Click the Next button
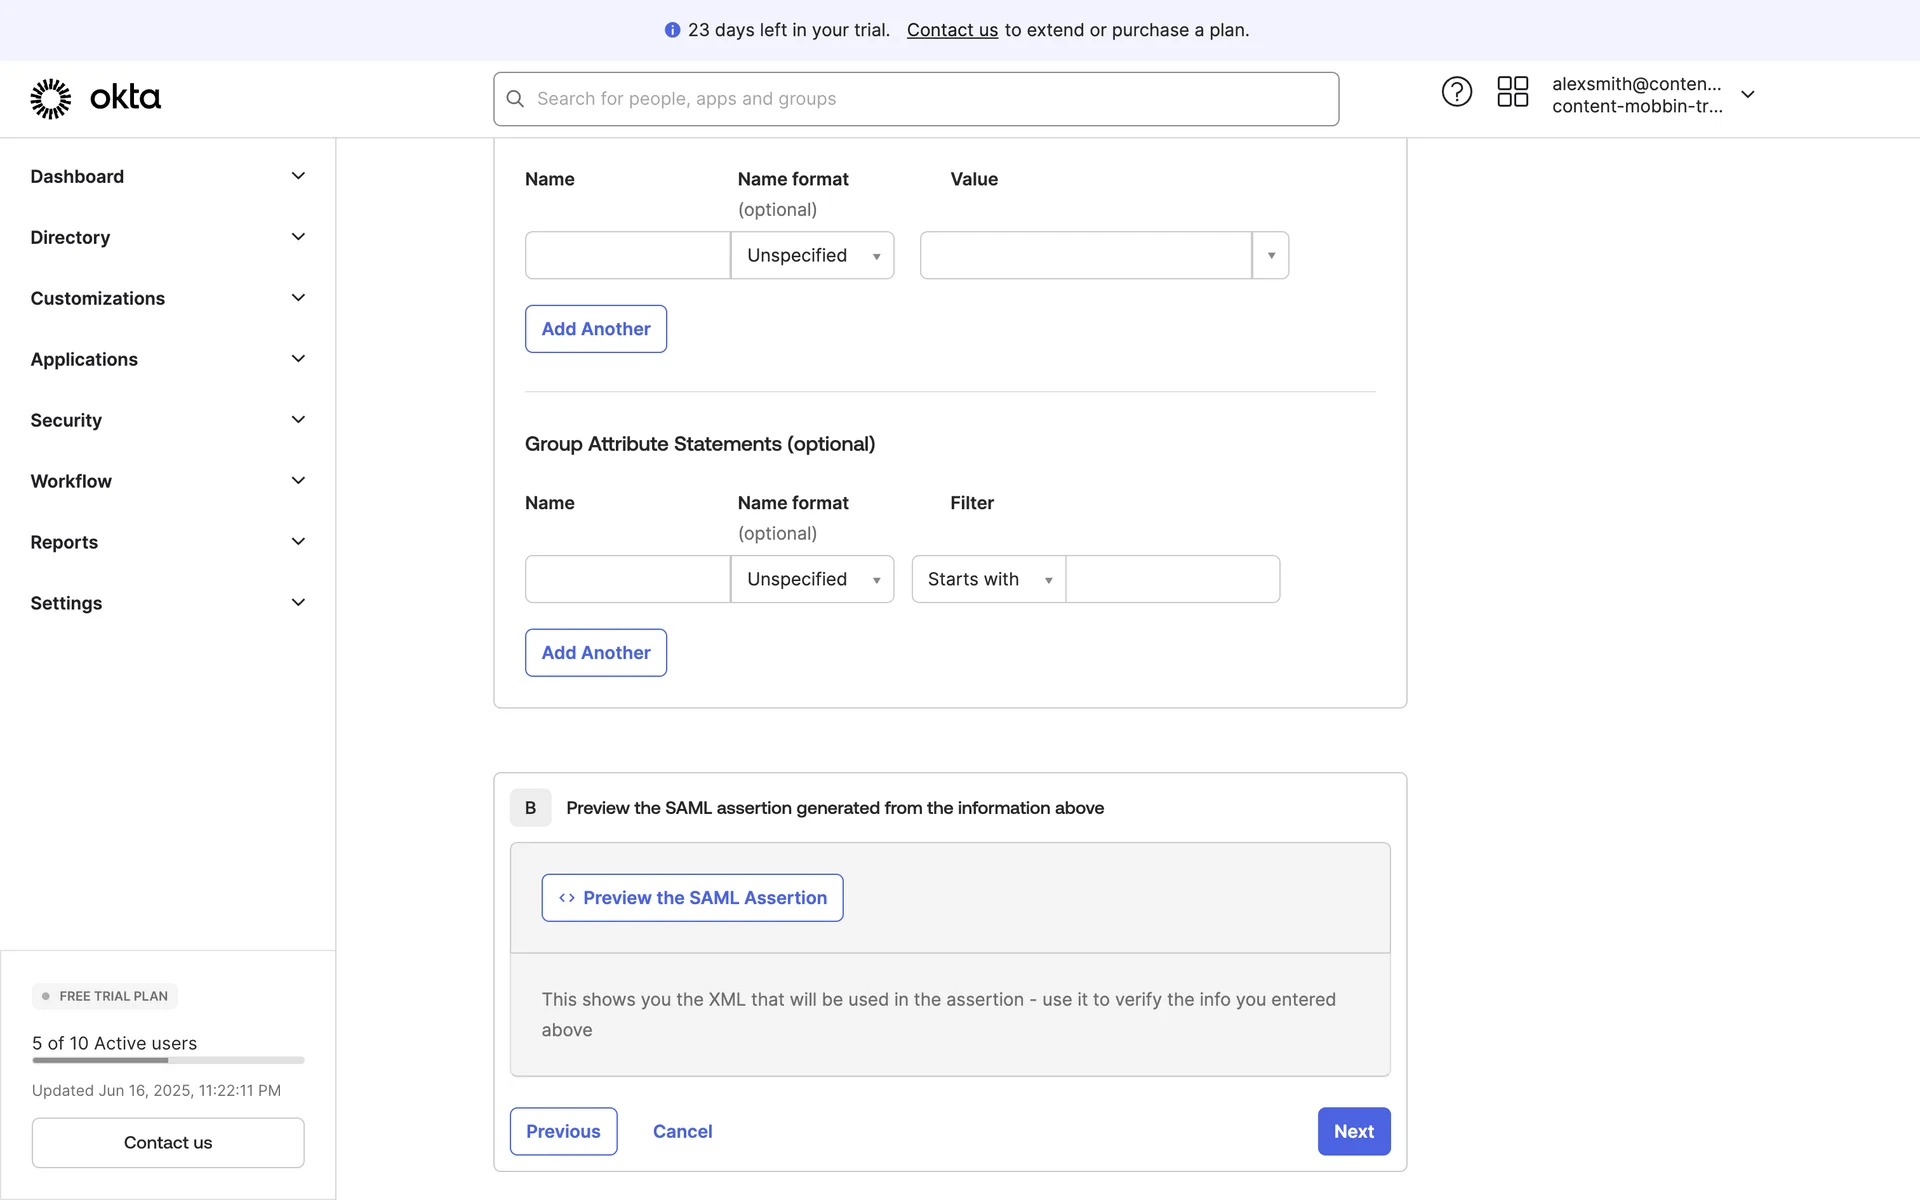Image resolution: width=1920 pixels, height=1200 pixels. click(1353, 1131)
